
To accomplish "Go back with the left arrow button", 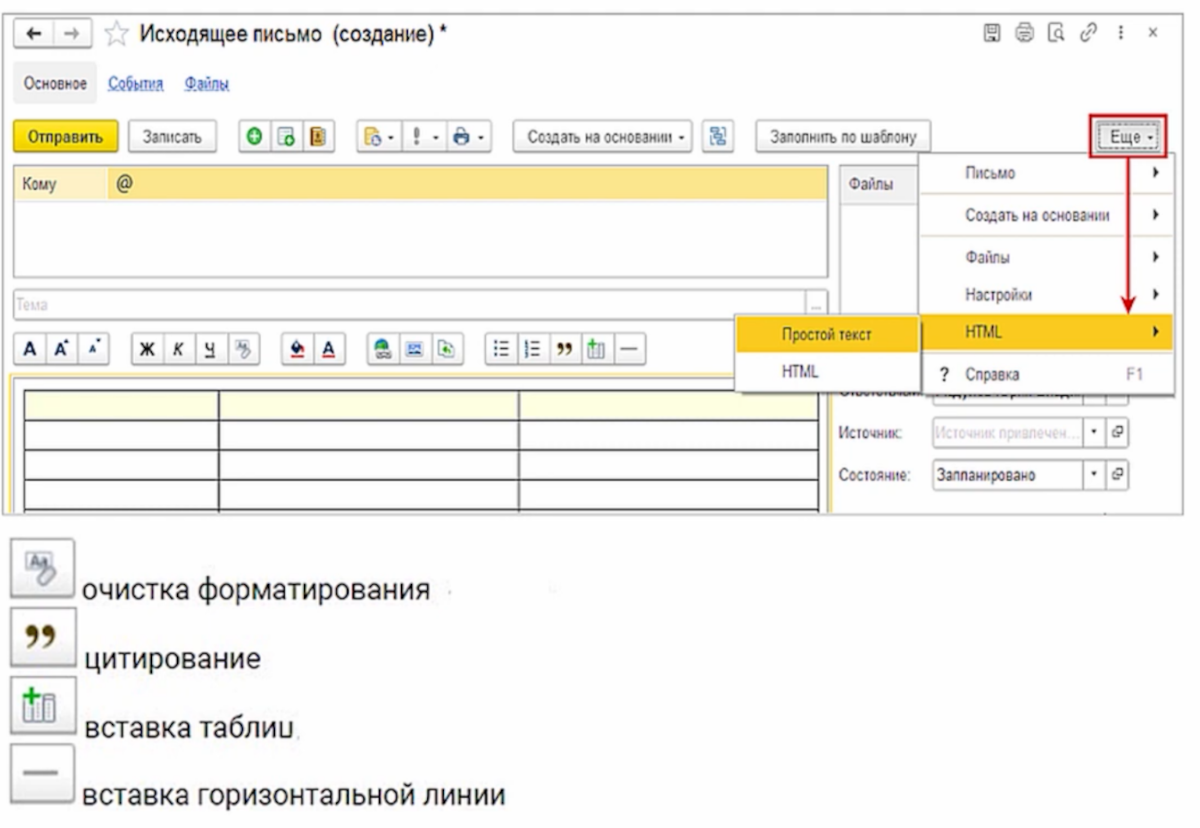I will [x=36, y=34].
